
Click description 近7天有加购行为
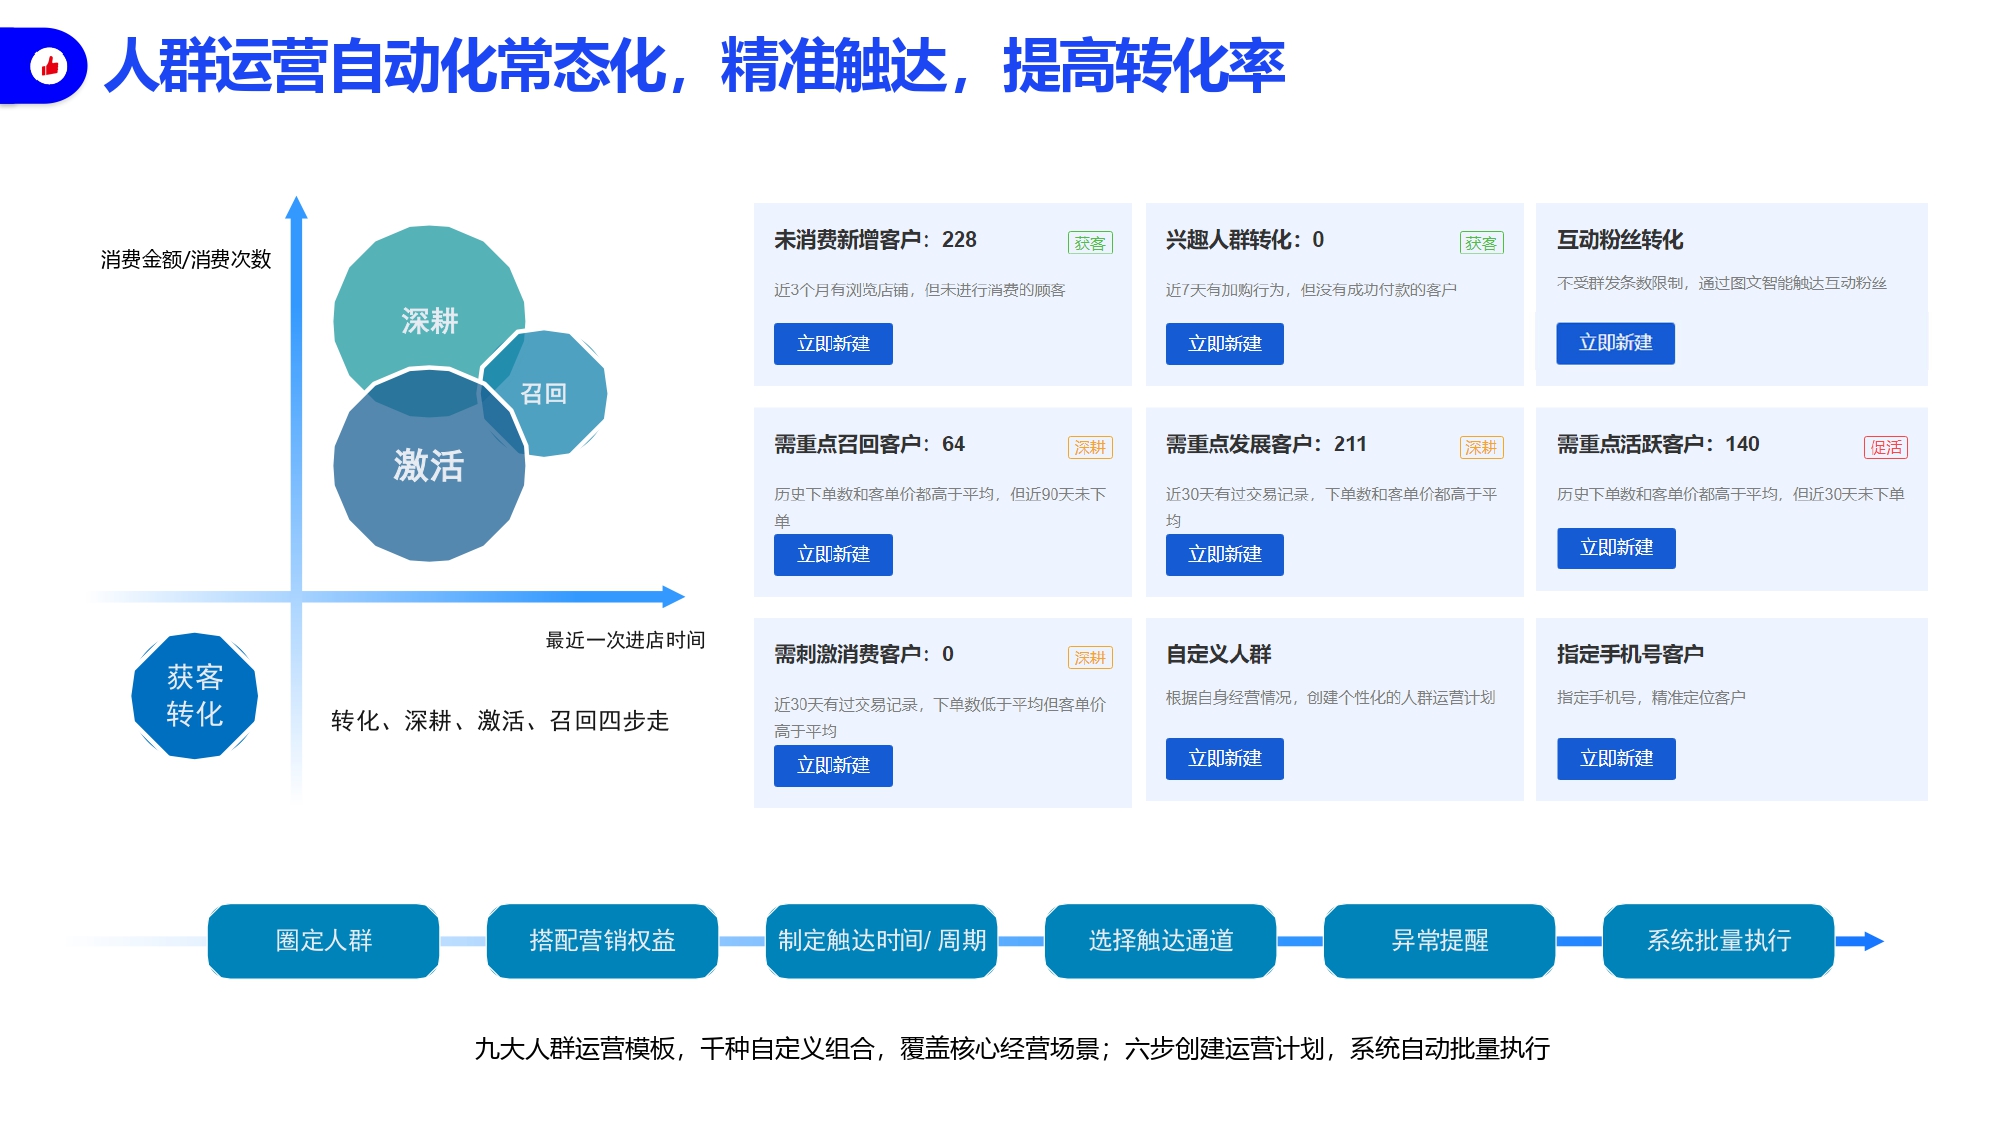(x=1311, y=290)
